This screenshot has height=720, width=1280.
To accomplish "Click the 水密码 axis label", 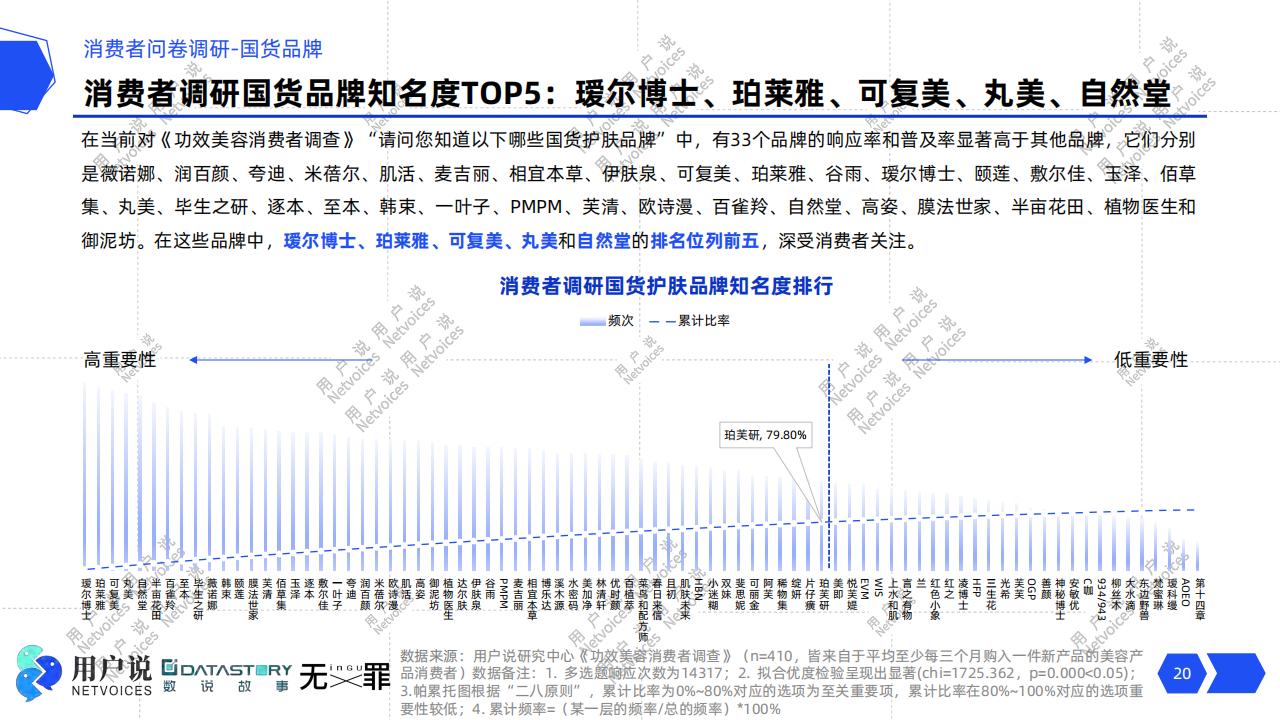I will [x=573, y=594].
